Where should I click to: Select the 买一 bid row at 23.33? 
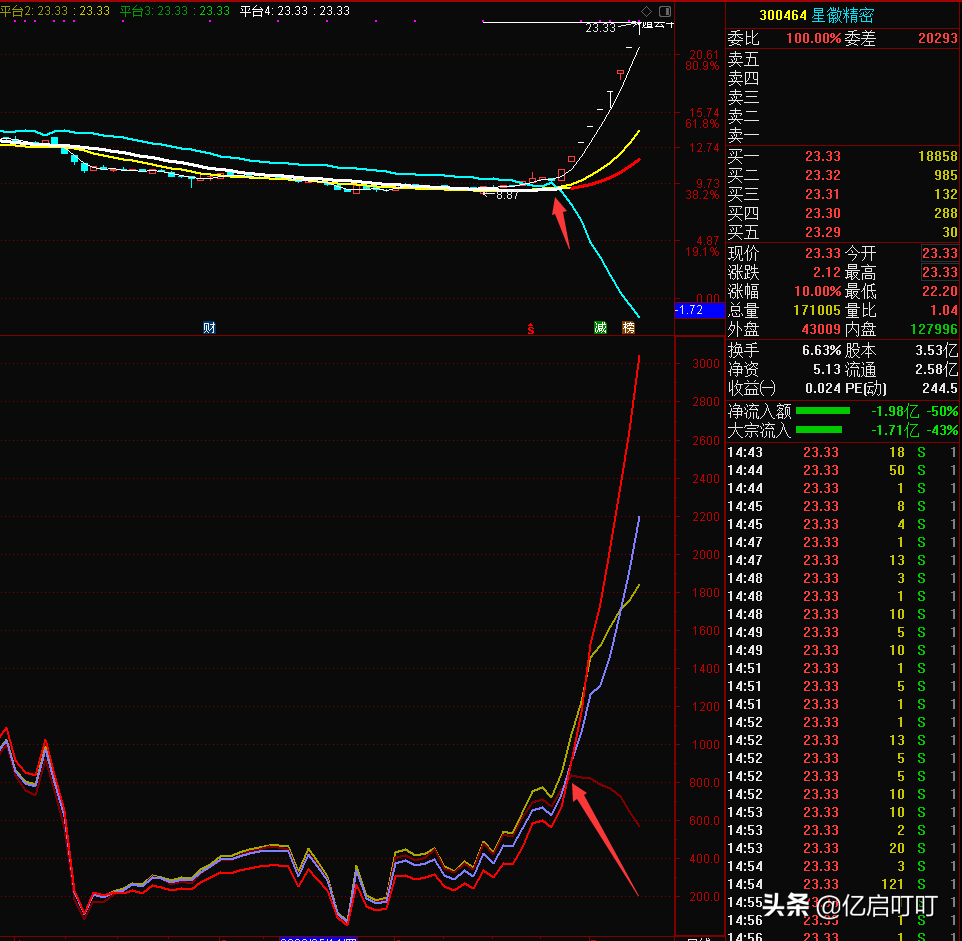pyautogui.click(x=842, y=157)
